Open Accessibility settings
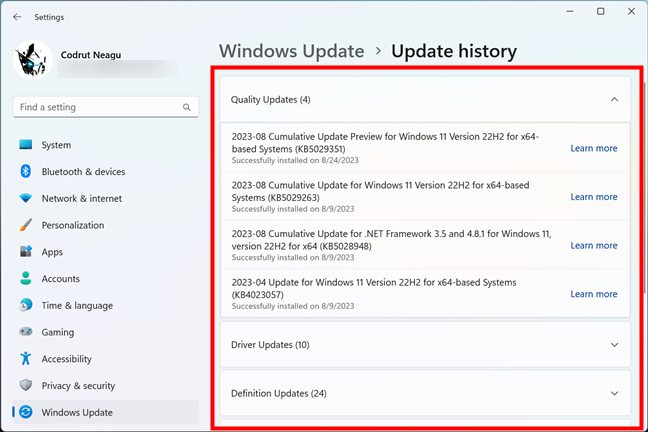648x432 pixels. 106,359
